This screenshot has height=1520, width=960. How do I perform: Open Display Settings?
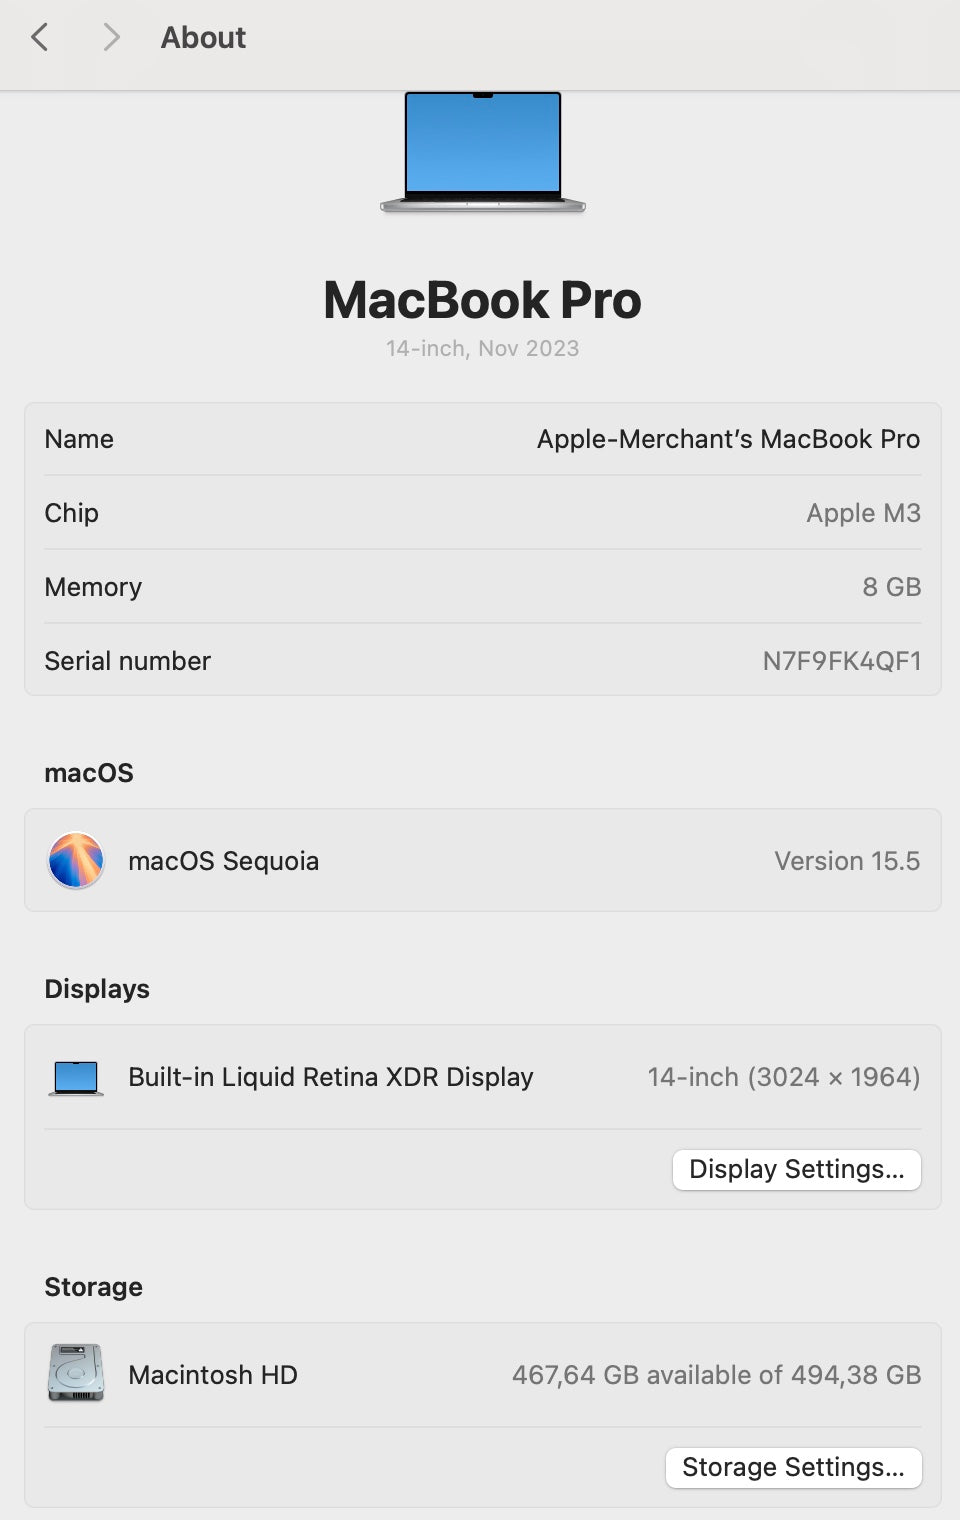point(796,1169)
